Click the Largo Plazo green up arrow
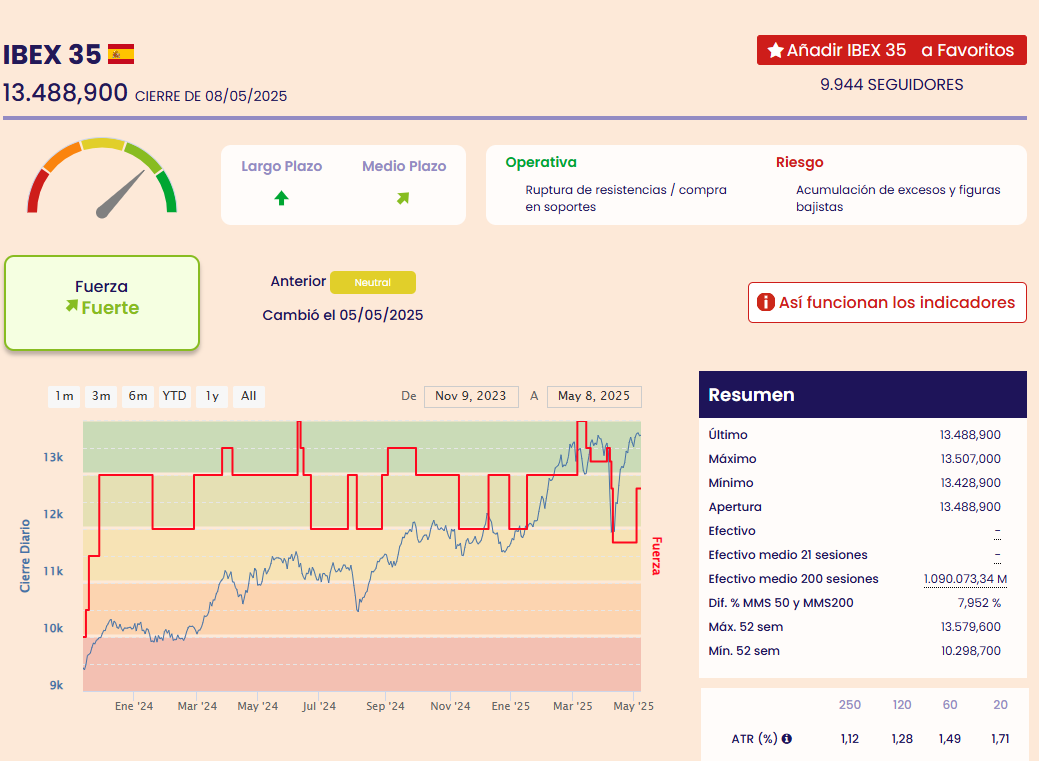 pos(282,198)
